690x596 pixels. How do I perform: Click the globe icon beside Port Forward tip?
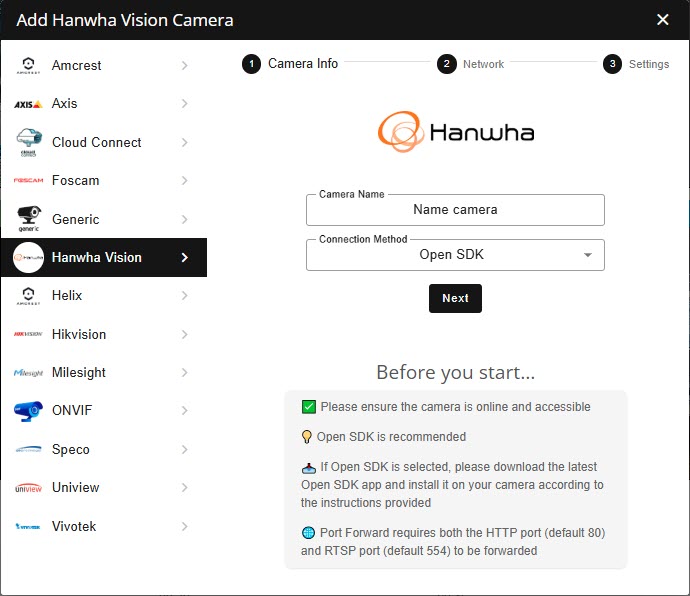(308, 533)
